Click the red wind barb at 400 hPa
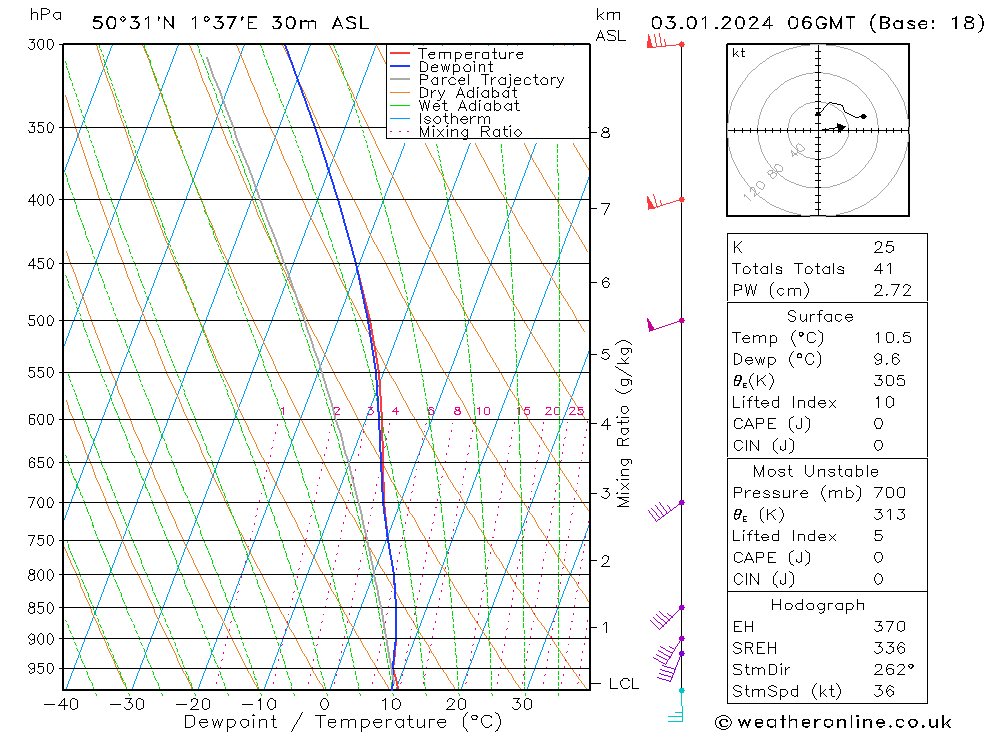 [665, 203]
